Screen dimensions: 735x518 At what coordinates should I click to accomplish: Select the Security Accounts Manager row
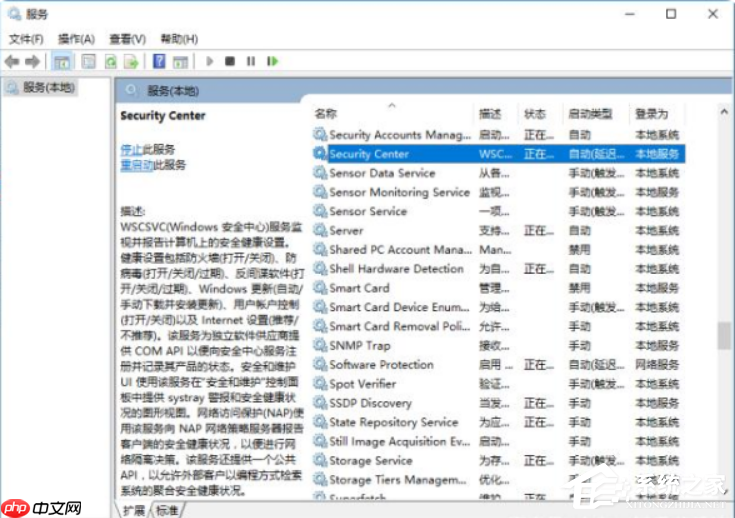point(499,135)
